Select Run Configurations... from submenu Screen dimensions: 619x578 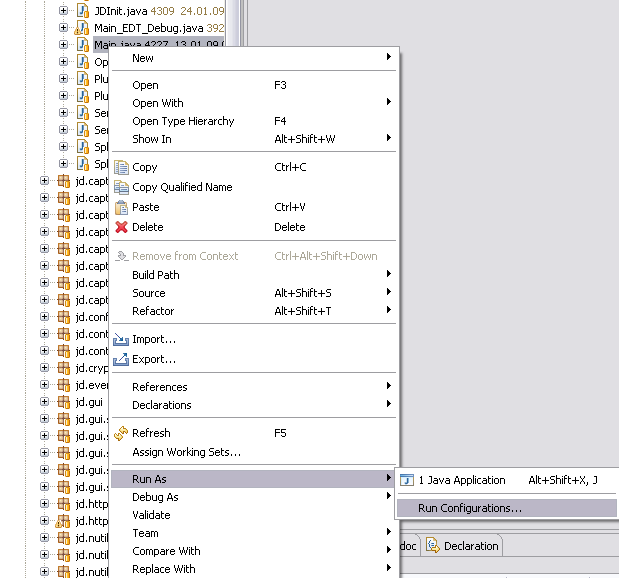click(x=470, y=508)
